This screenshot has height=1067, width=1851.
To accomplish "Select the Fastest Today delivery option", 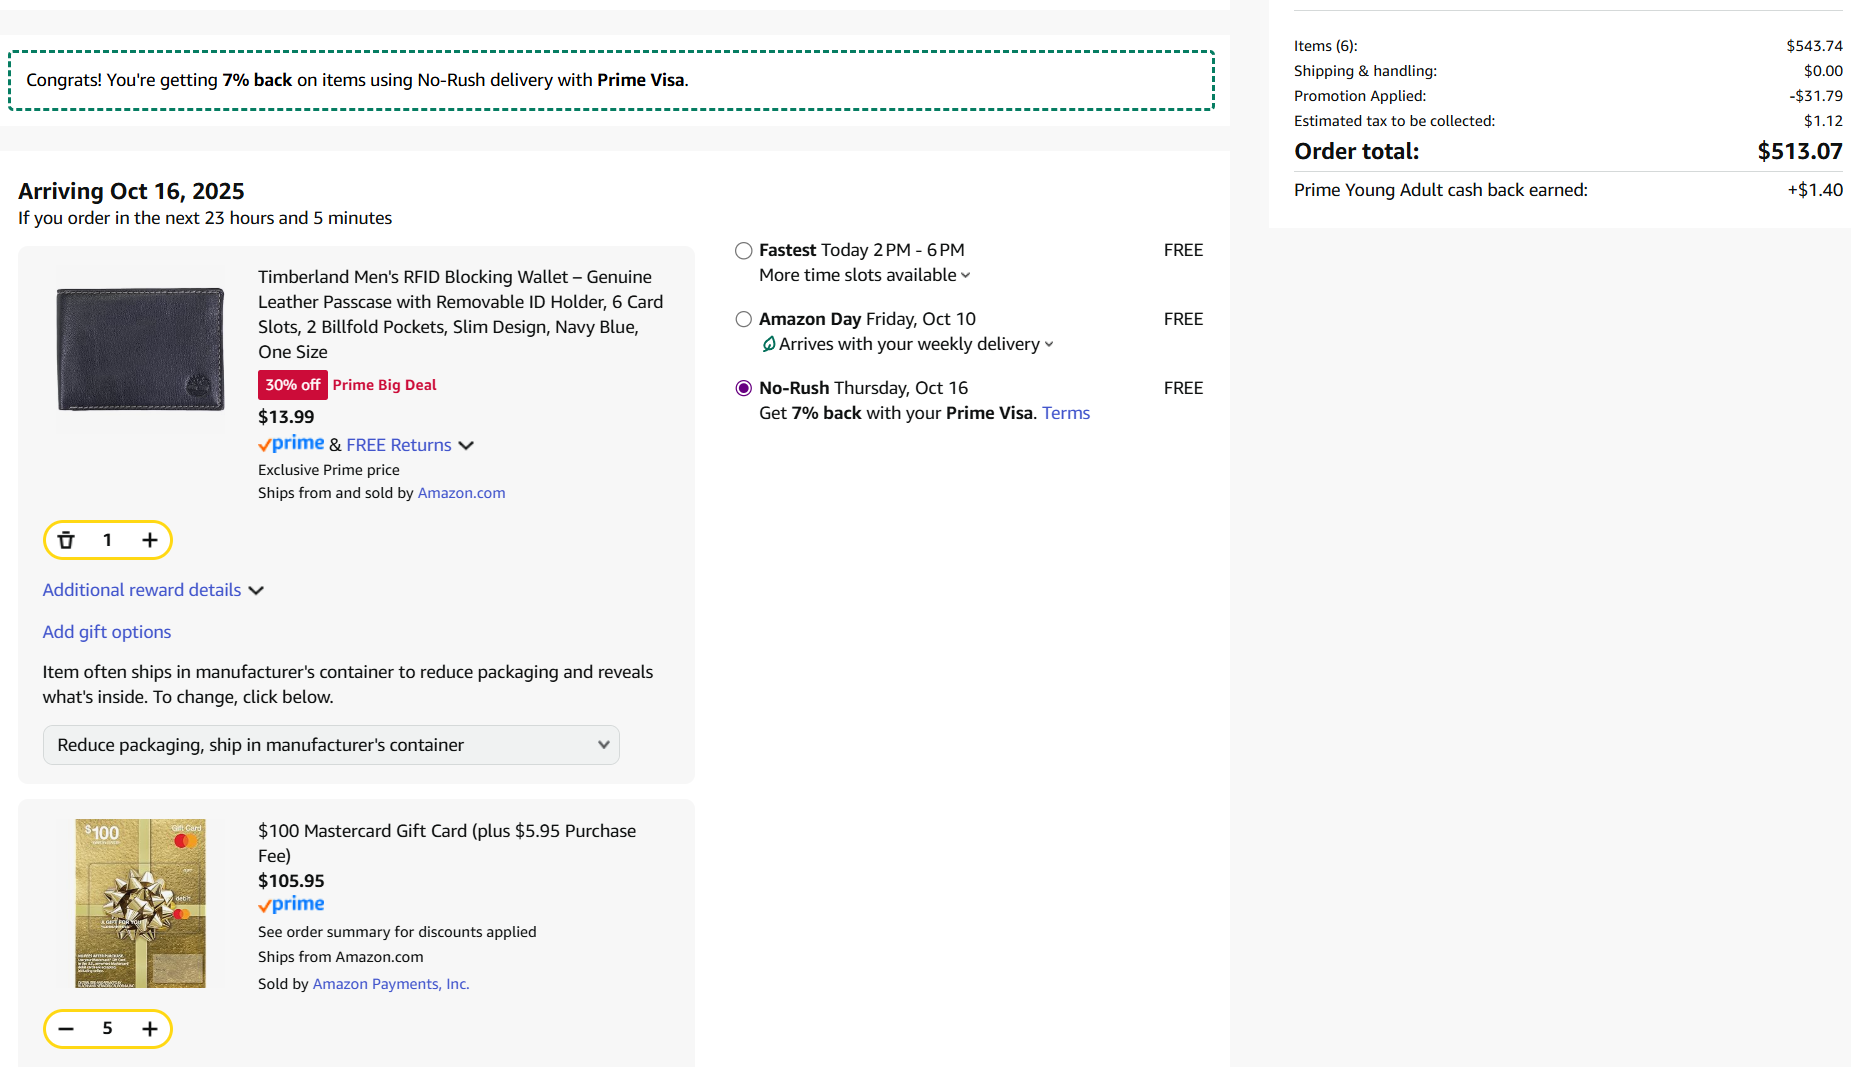I will [x=743, y=251].
